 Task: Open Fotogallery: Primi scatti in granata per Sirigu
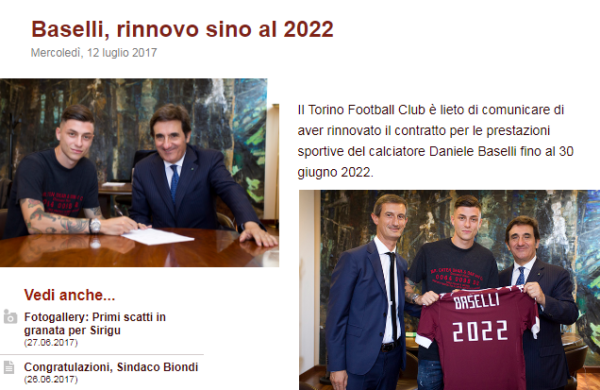pyautogui.click(x=95, y=323)
